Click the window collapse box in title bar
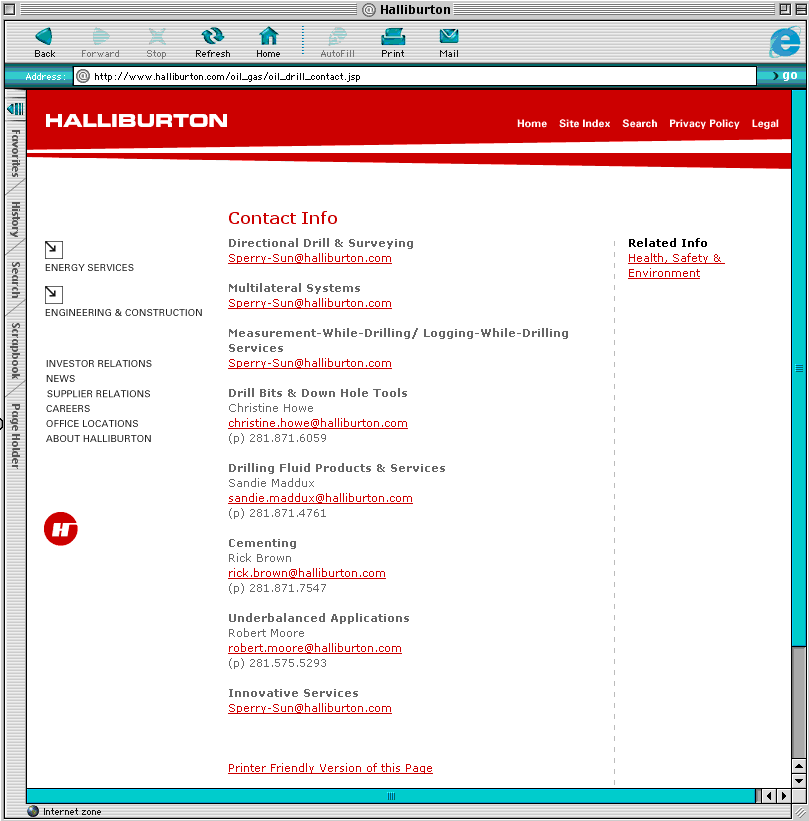Screen dimensions: 809x821 (x=801, y=9)
